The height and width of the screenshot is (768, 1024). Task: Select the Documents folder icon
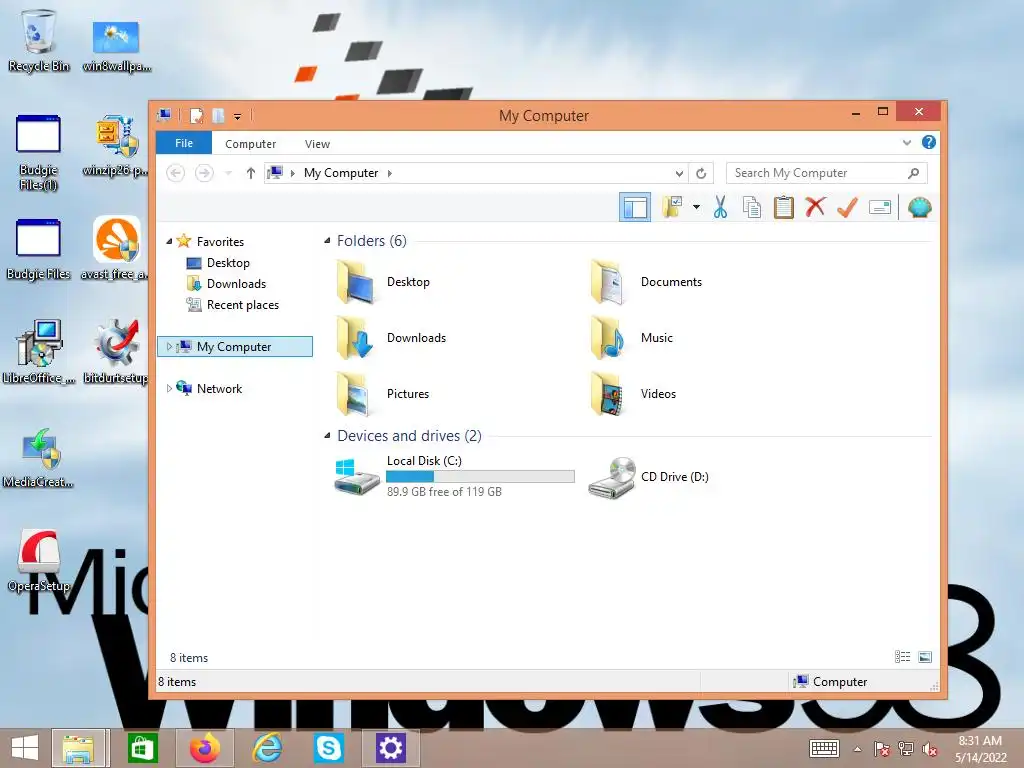[609, 282]
